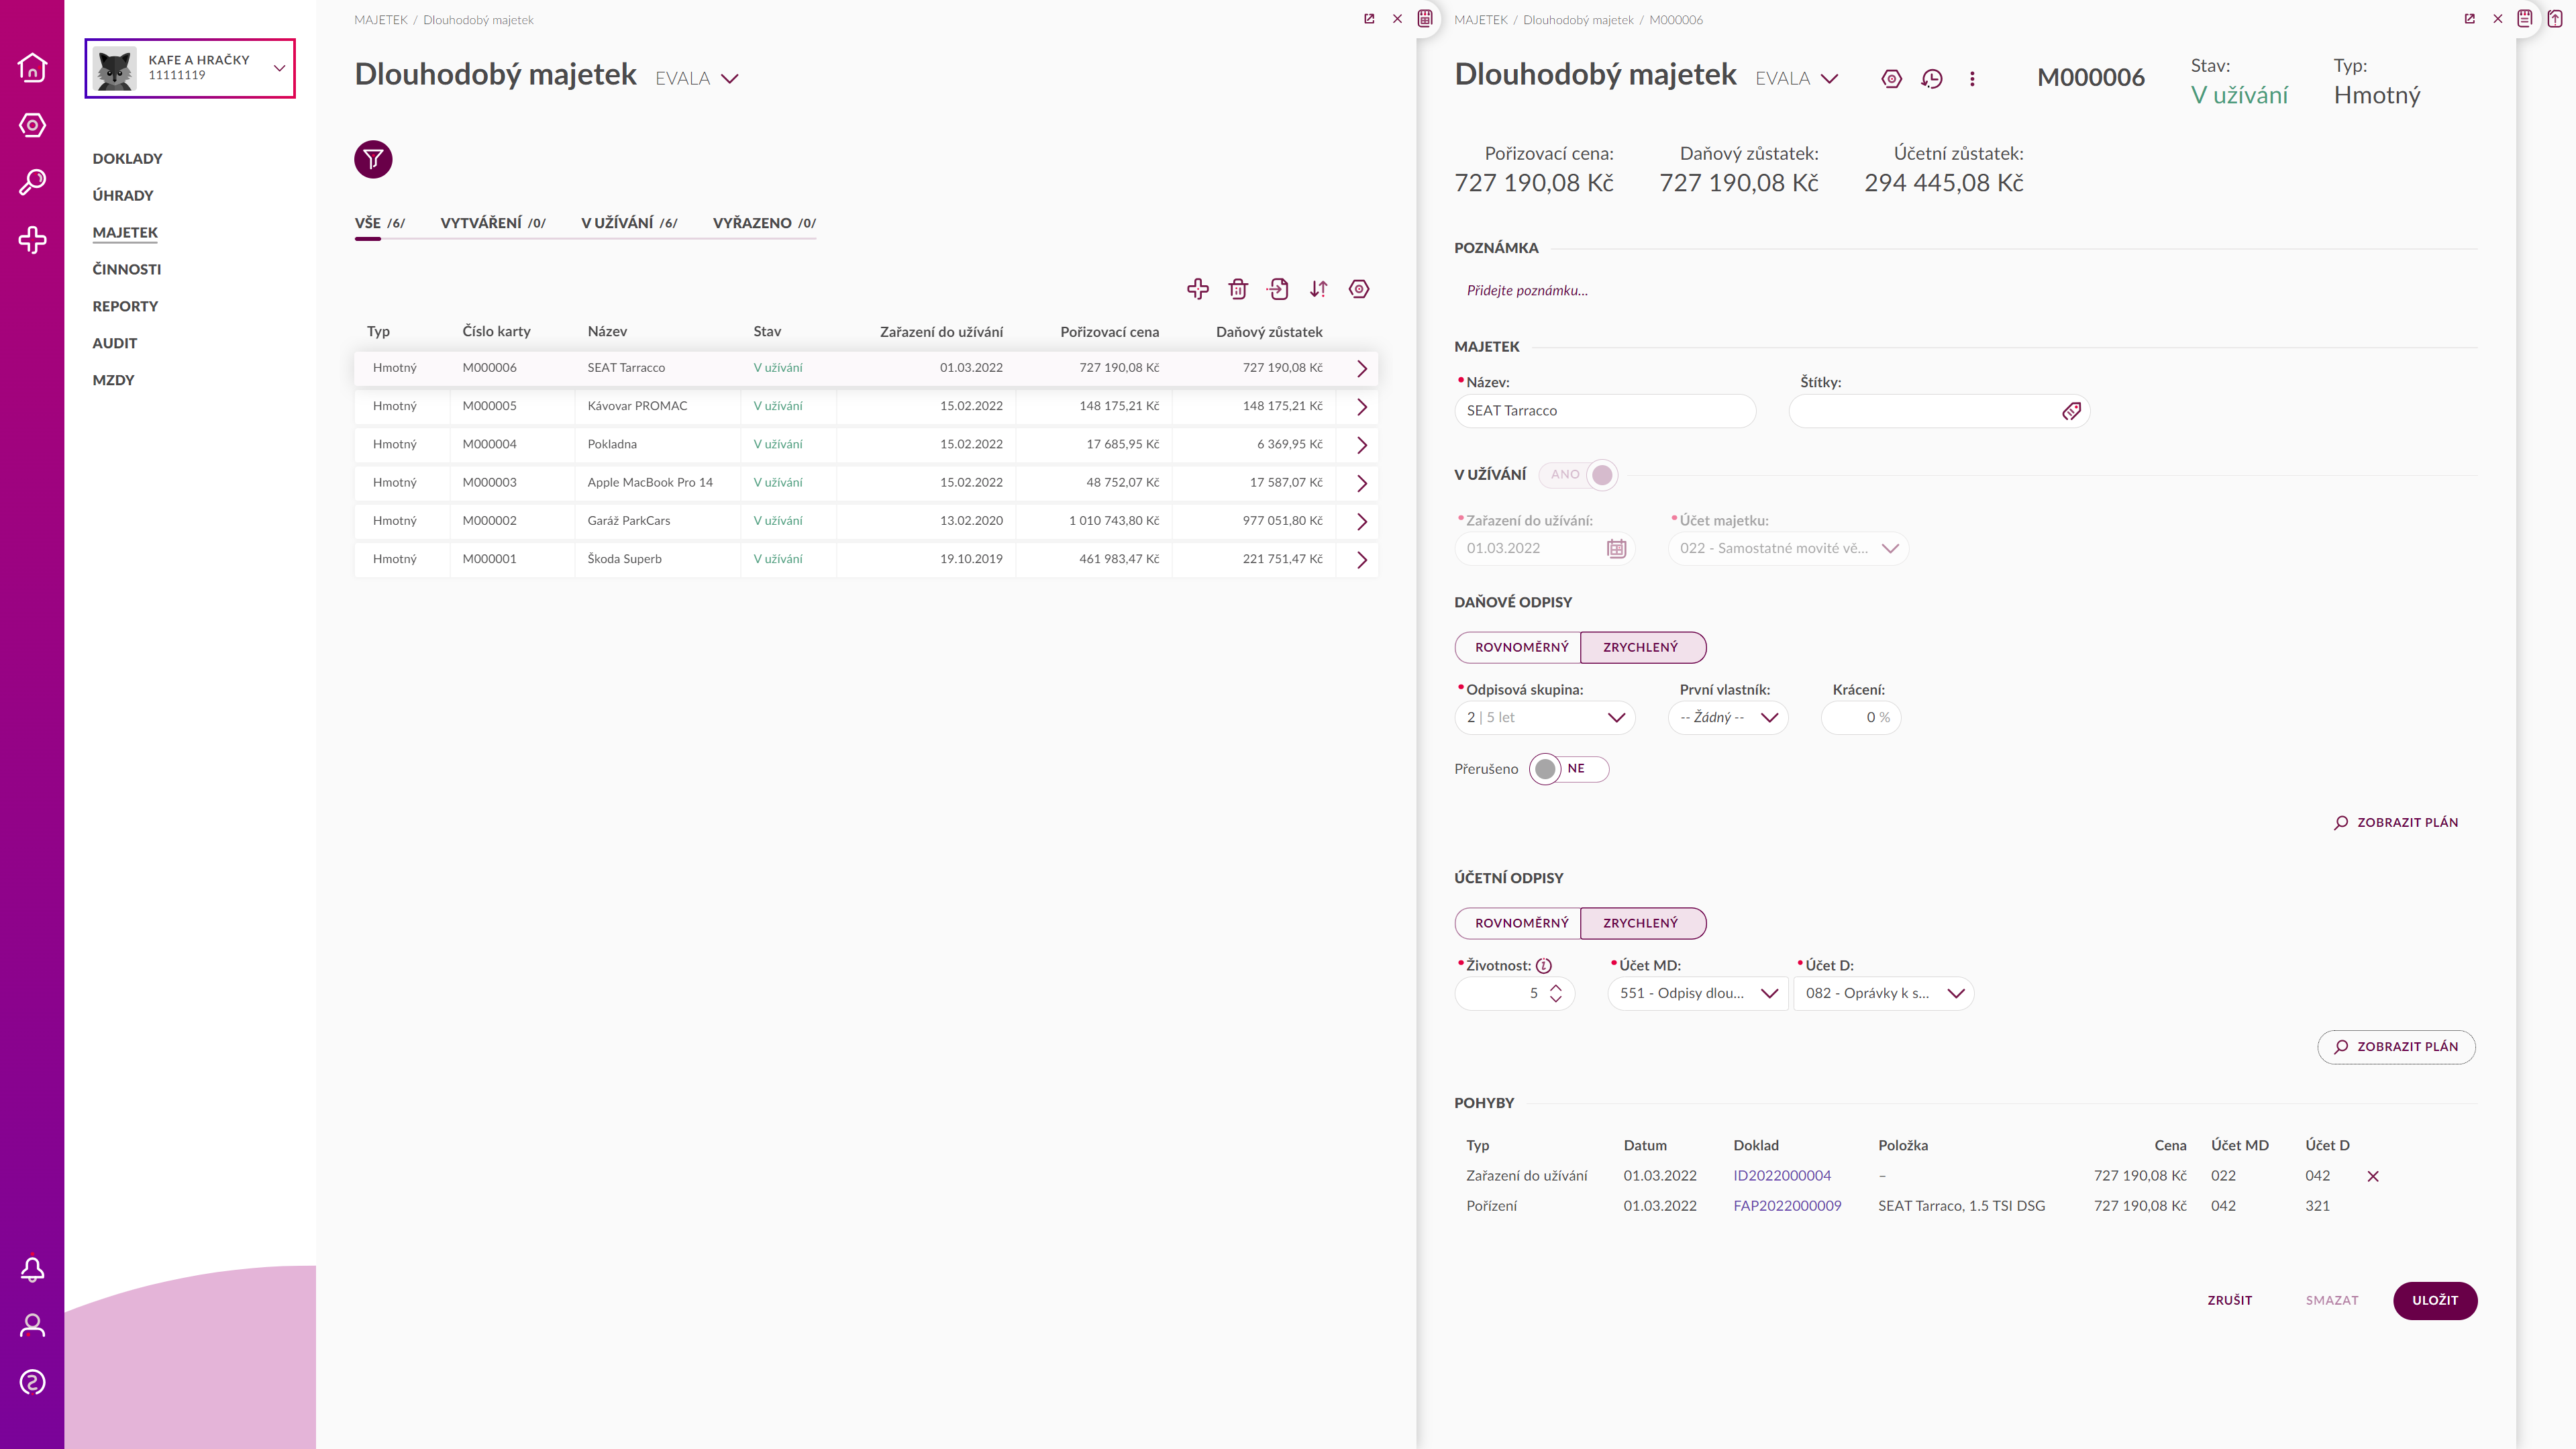Open detail panel in new window icon
The height and width of the screenshot is (1449, 2576).
[2469, 19]
